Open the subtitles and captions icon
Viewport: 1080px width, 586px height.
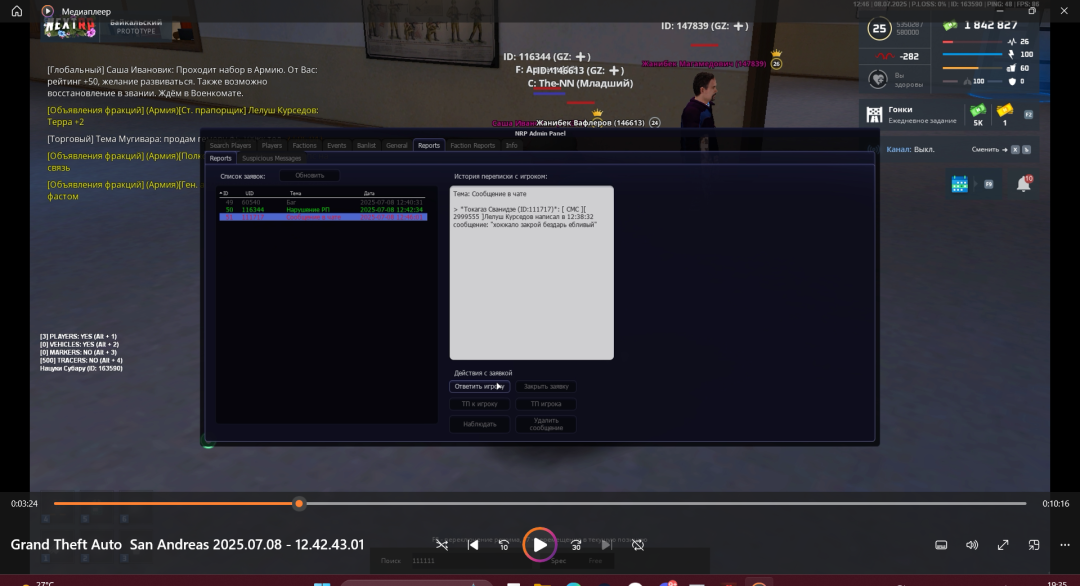941,545
